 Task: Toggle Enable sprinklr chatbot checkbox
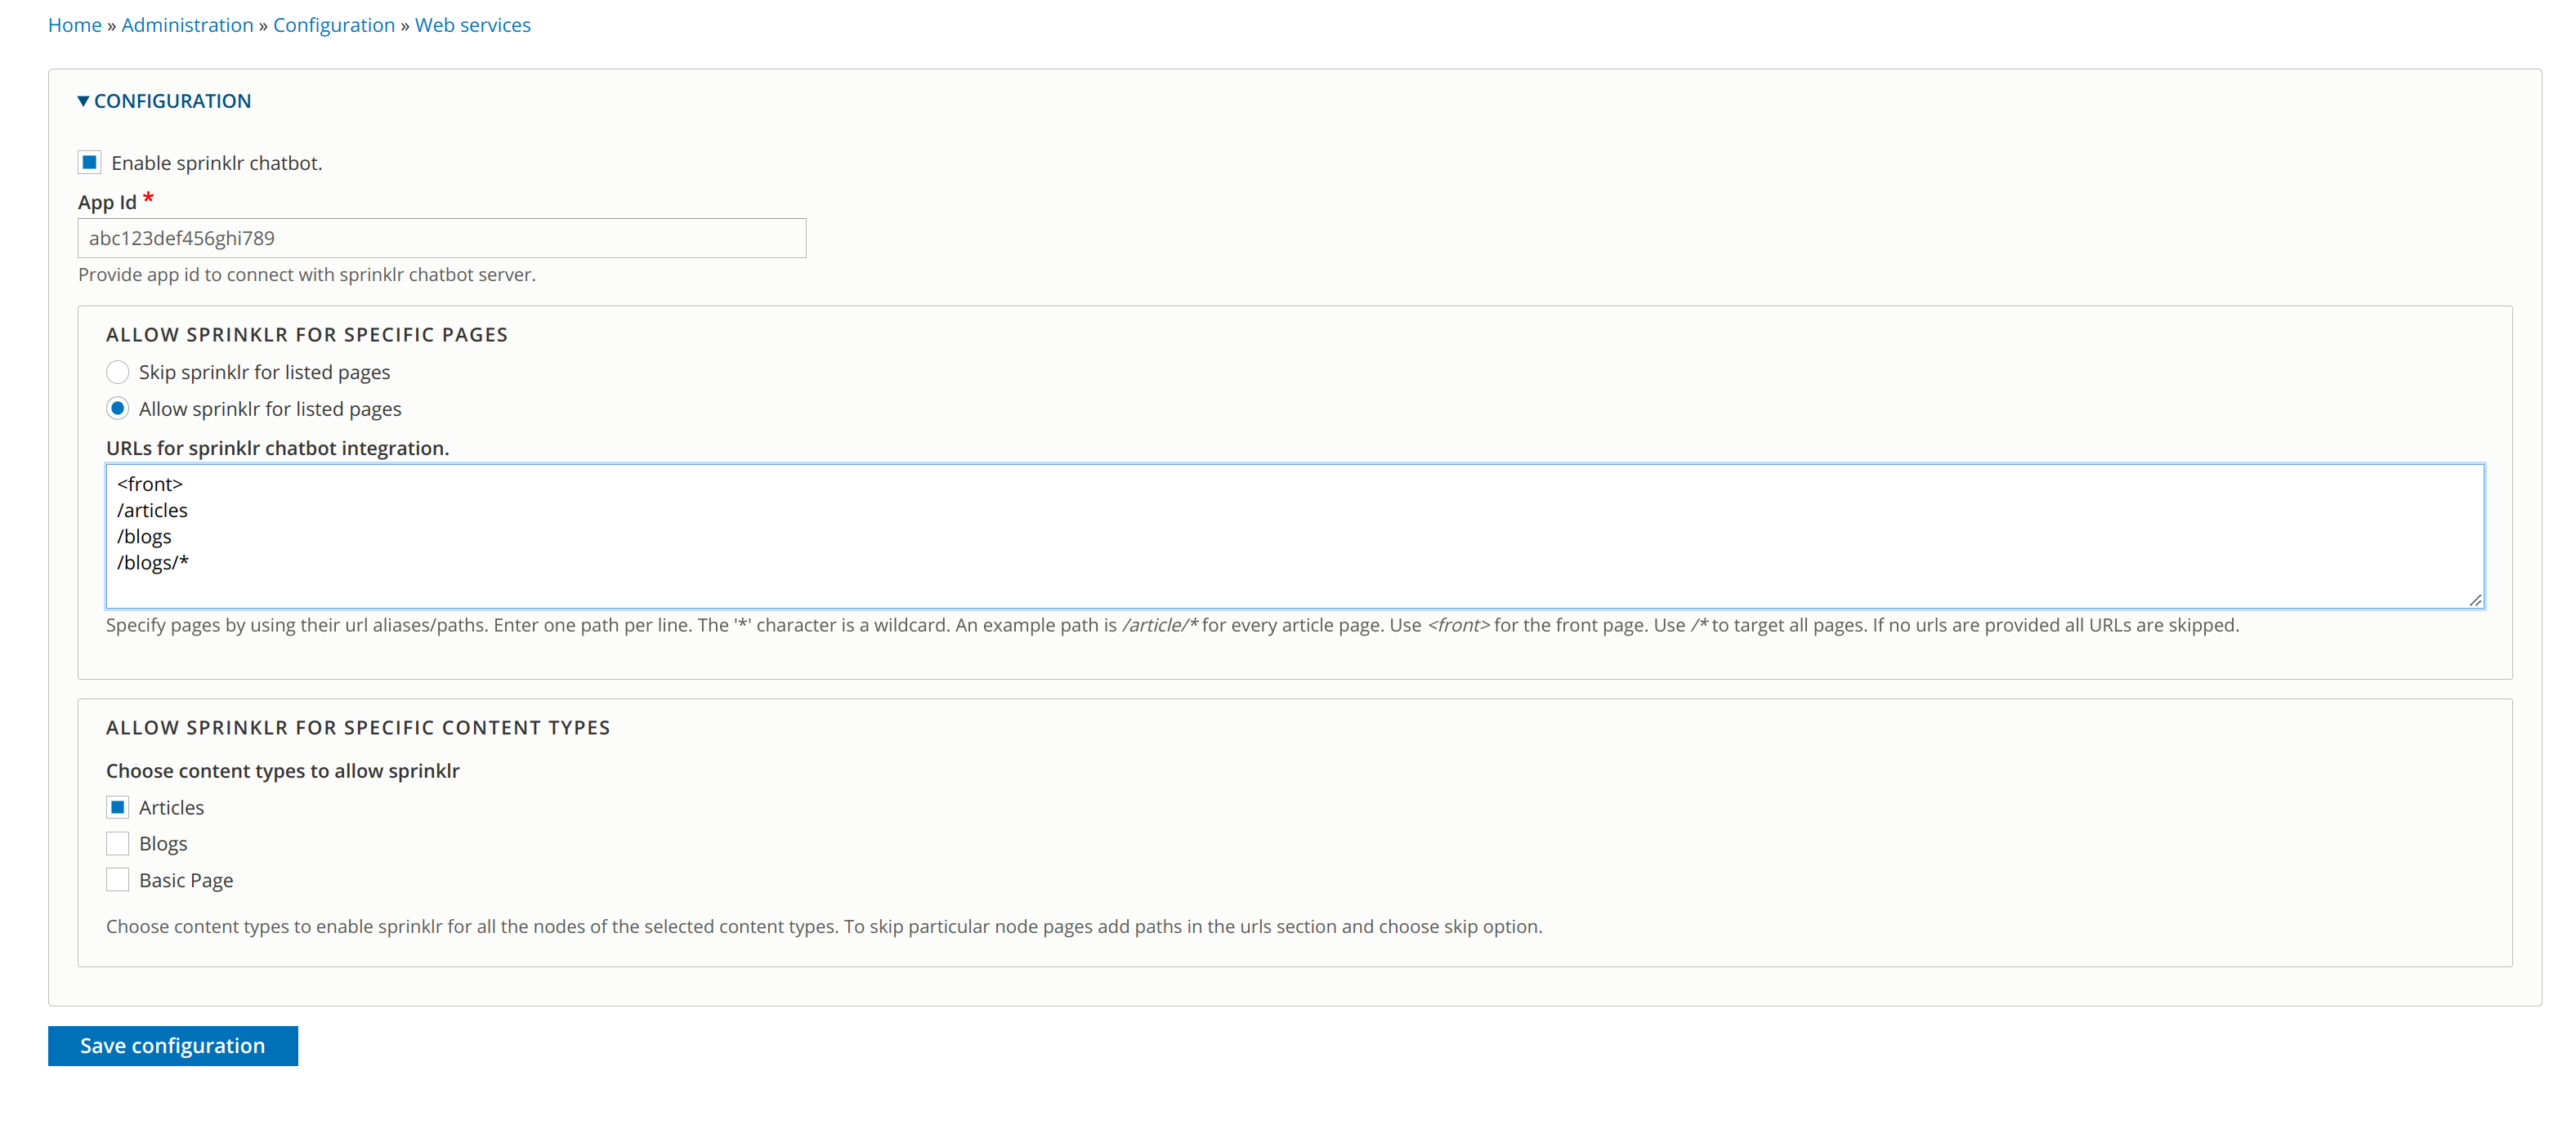point(90,162)
